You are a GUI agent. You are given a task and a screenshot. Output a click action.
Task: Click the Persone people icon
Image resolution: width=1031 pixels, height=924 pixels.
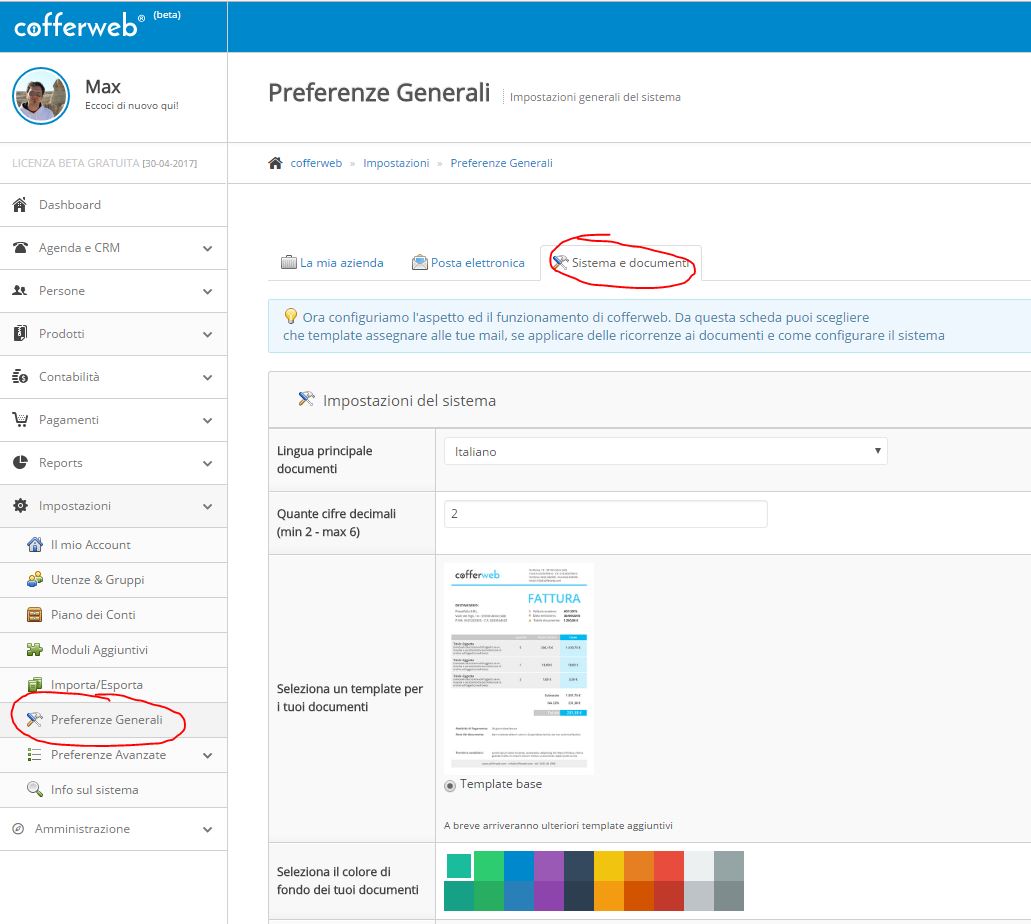click(x=20, y=291)
